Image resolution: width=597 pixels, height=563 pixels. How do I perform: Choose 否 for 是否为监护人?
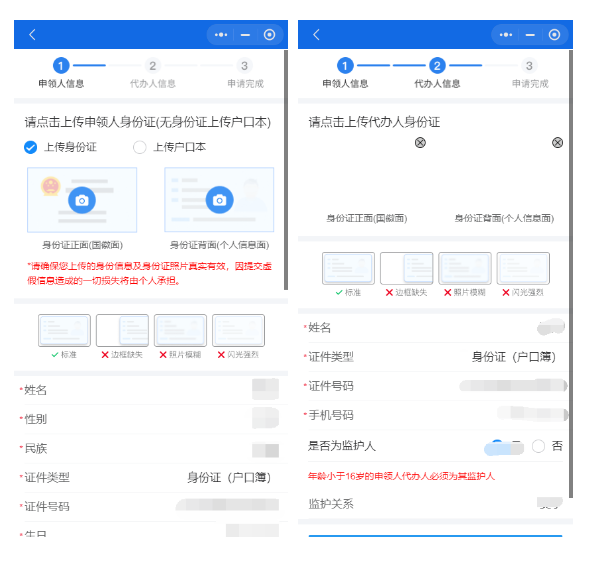click(538, 446)
